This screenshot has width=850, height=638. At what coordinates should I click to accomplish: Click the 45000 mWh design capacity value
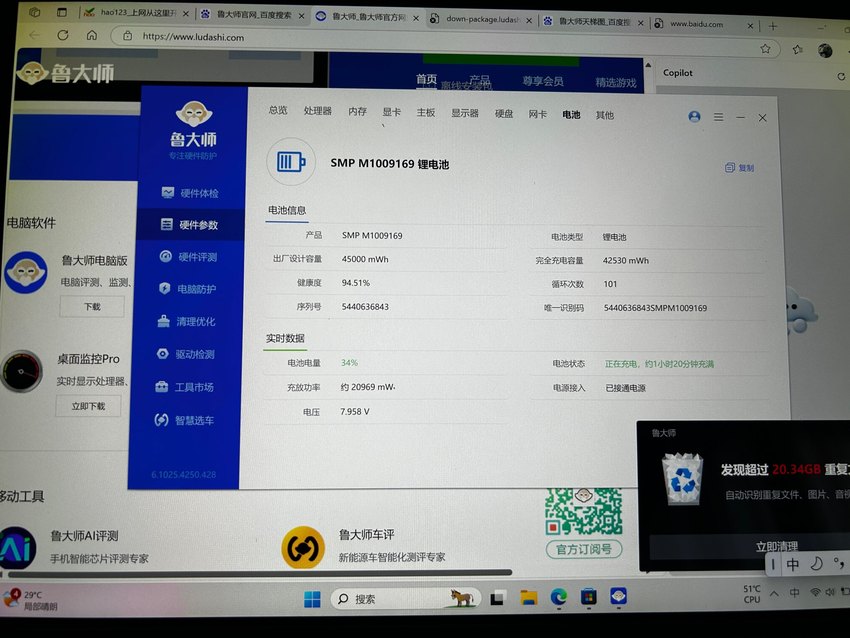(365, 259)
